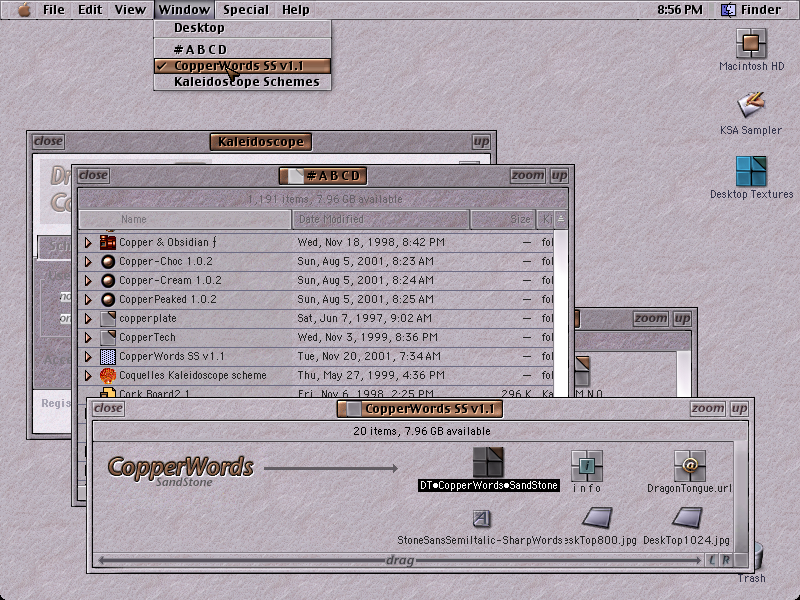
Task: Click zoom button on the window behind at right
Action: pos(651,319)
